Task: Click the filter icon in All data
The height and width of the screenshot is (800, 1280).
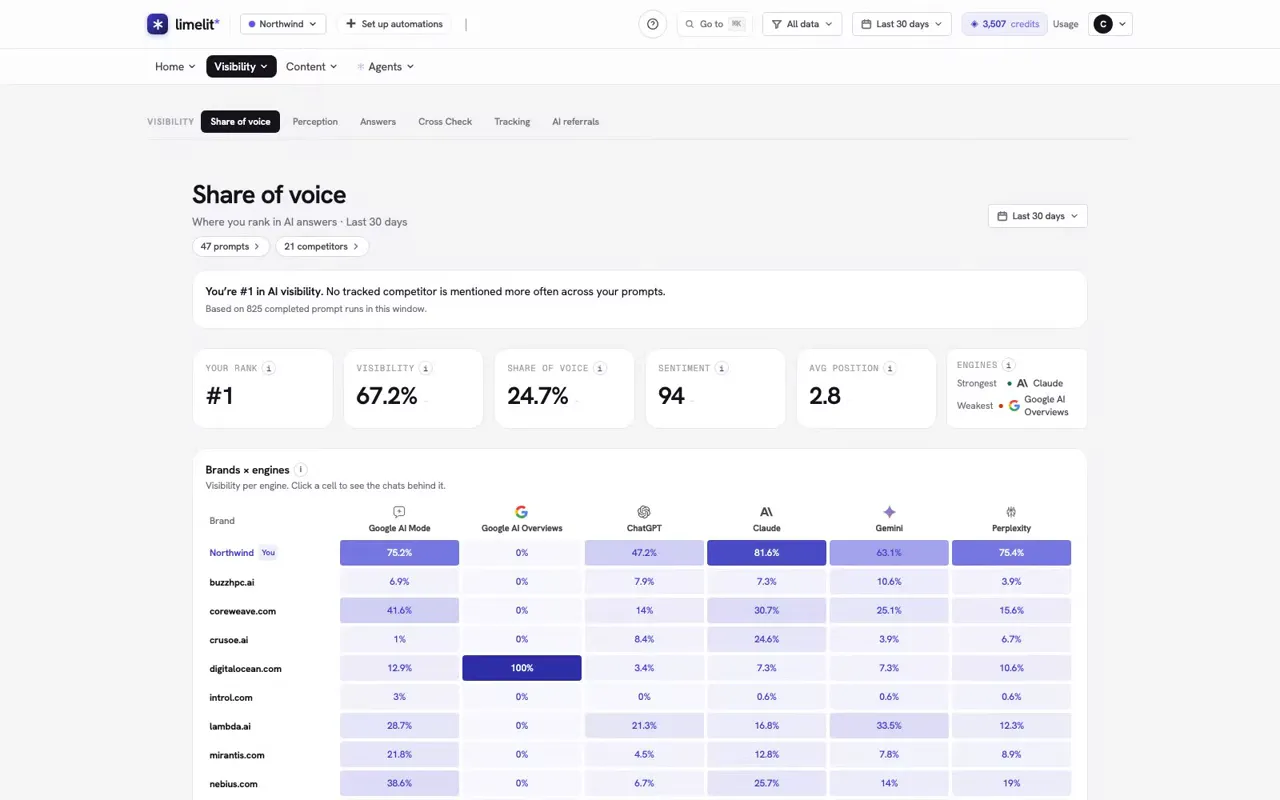Action: 777,24
